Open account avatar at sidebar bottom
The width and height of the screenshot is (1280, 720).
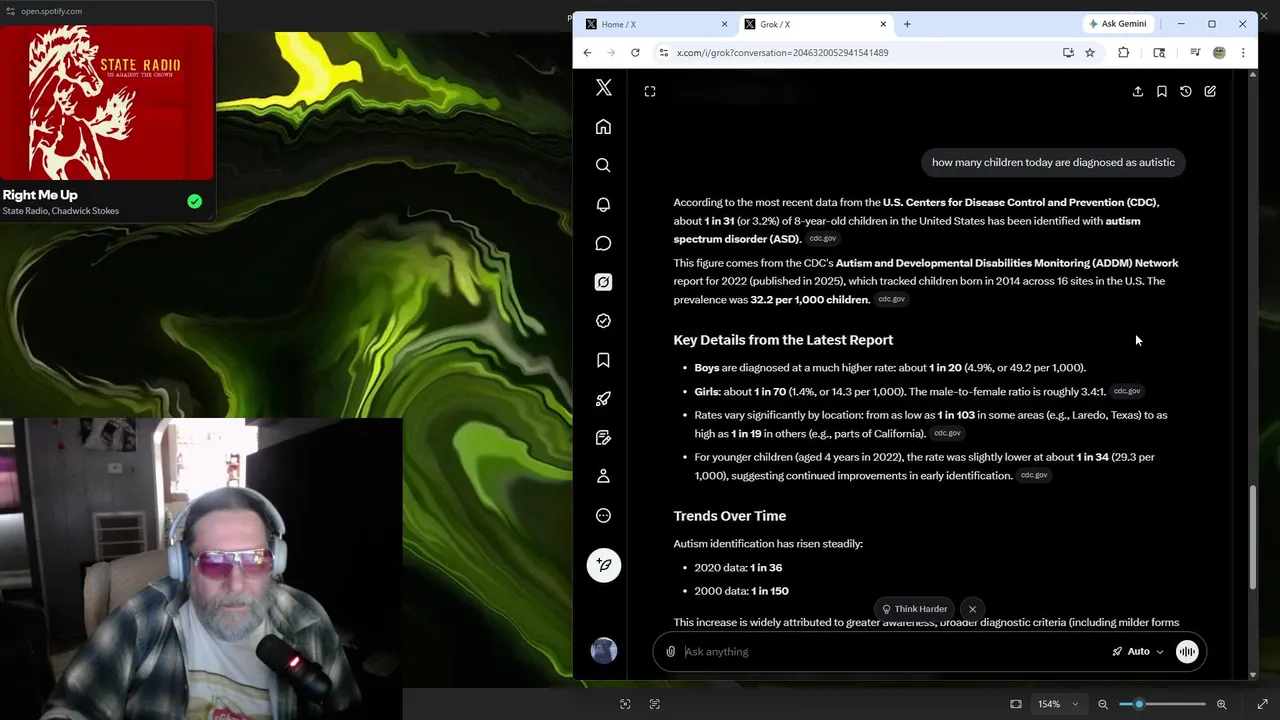tap(603, 651)
